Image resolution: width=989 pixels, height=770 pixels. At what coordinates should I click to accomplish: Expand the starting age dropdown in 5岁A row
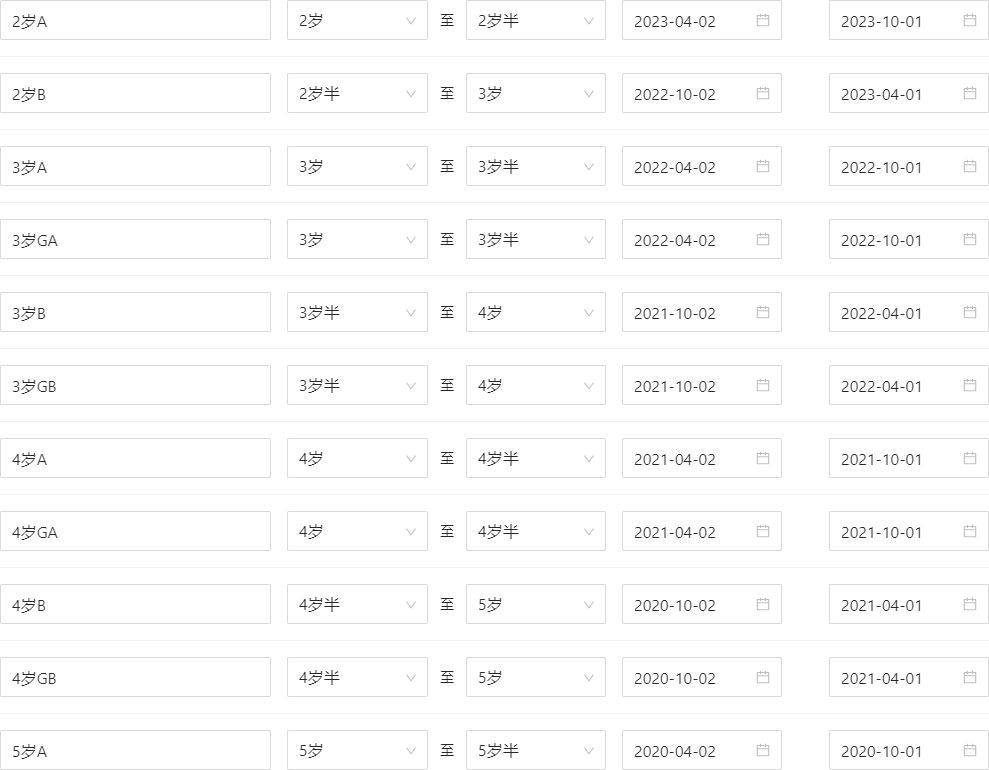tap(357, 750)
